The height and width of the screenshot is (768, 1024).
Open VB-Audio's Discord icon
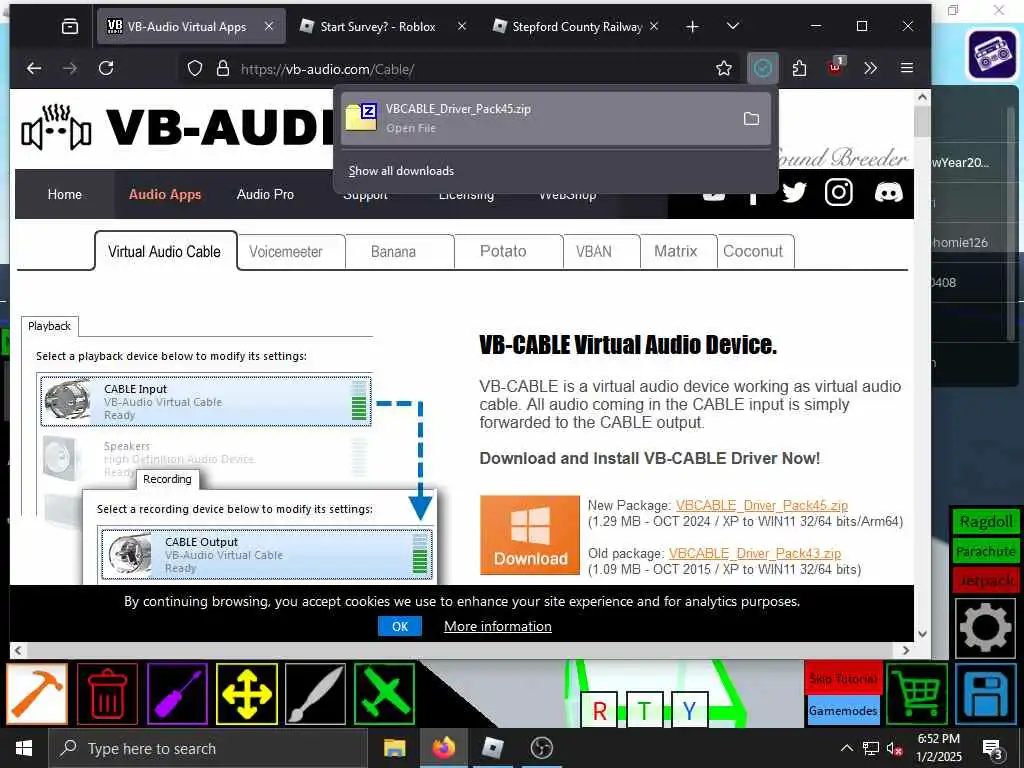888,193
